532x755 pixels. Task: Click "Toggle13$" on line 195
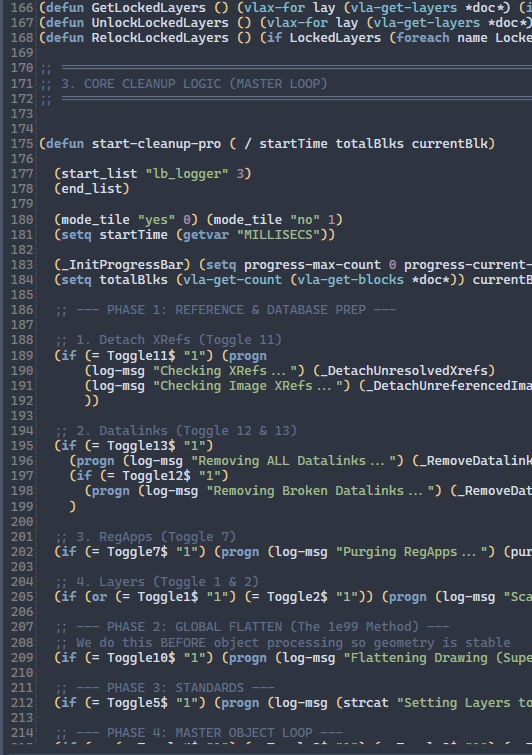[141, 445]
